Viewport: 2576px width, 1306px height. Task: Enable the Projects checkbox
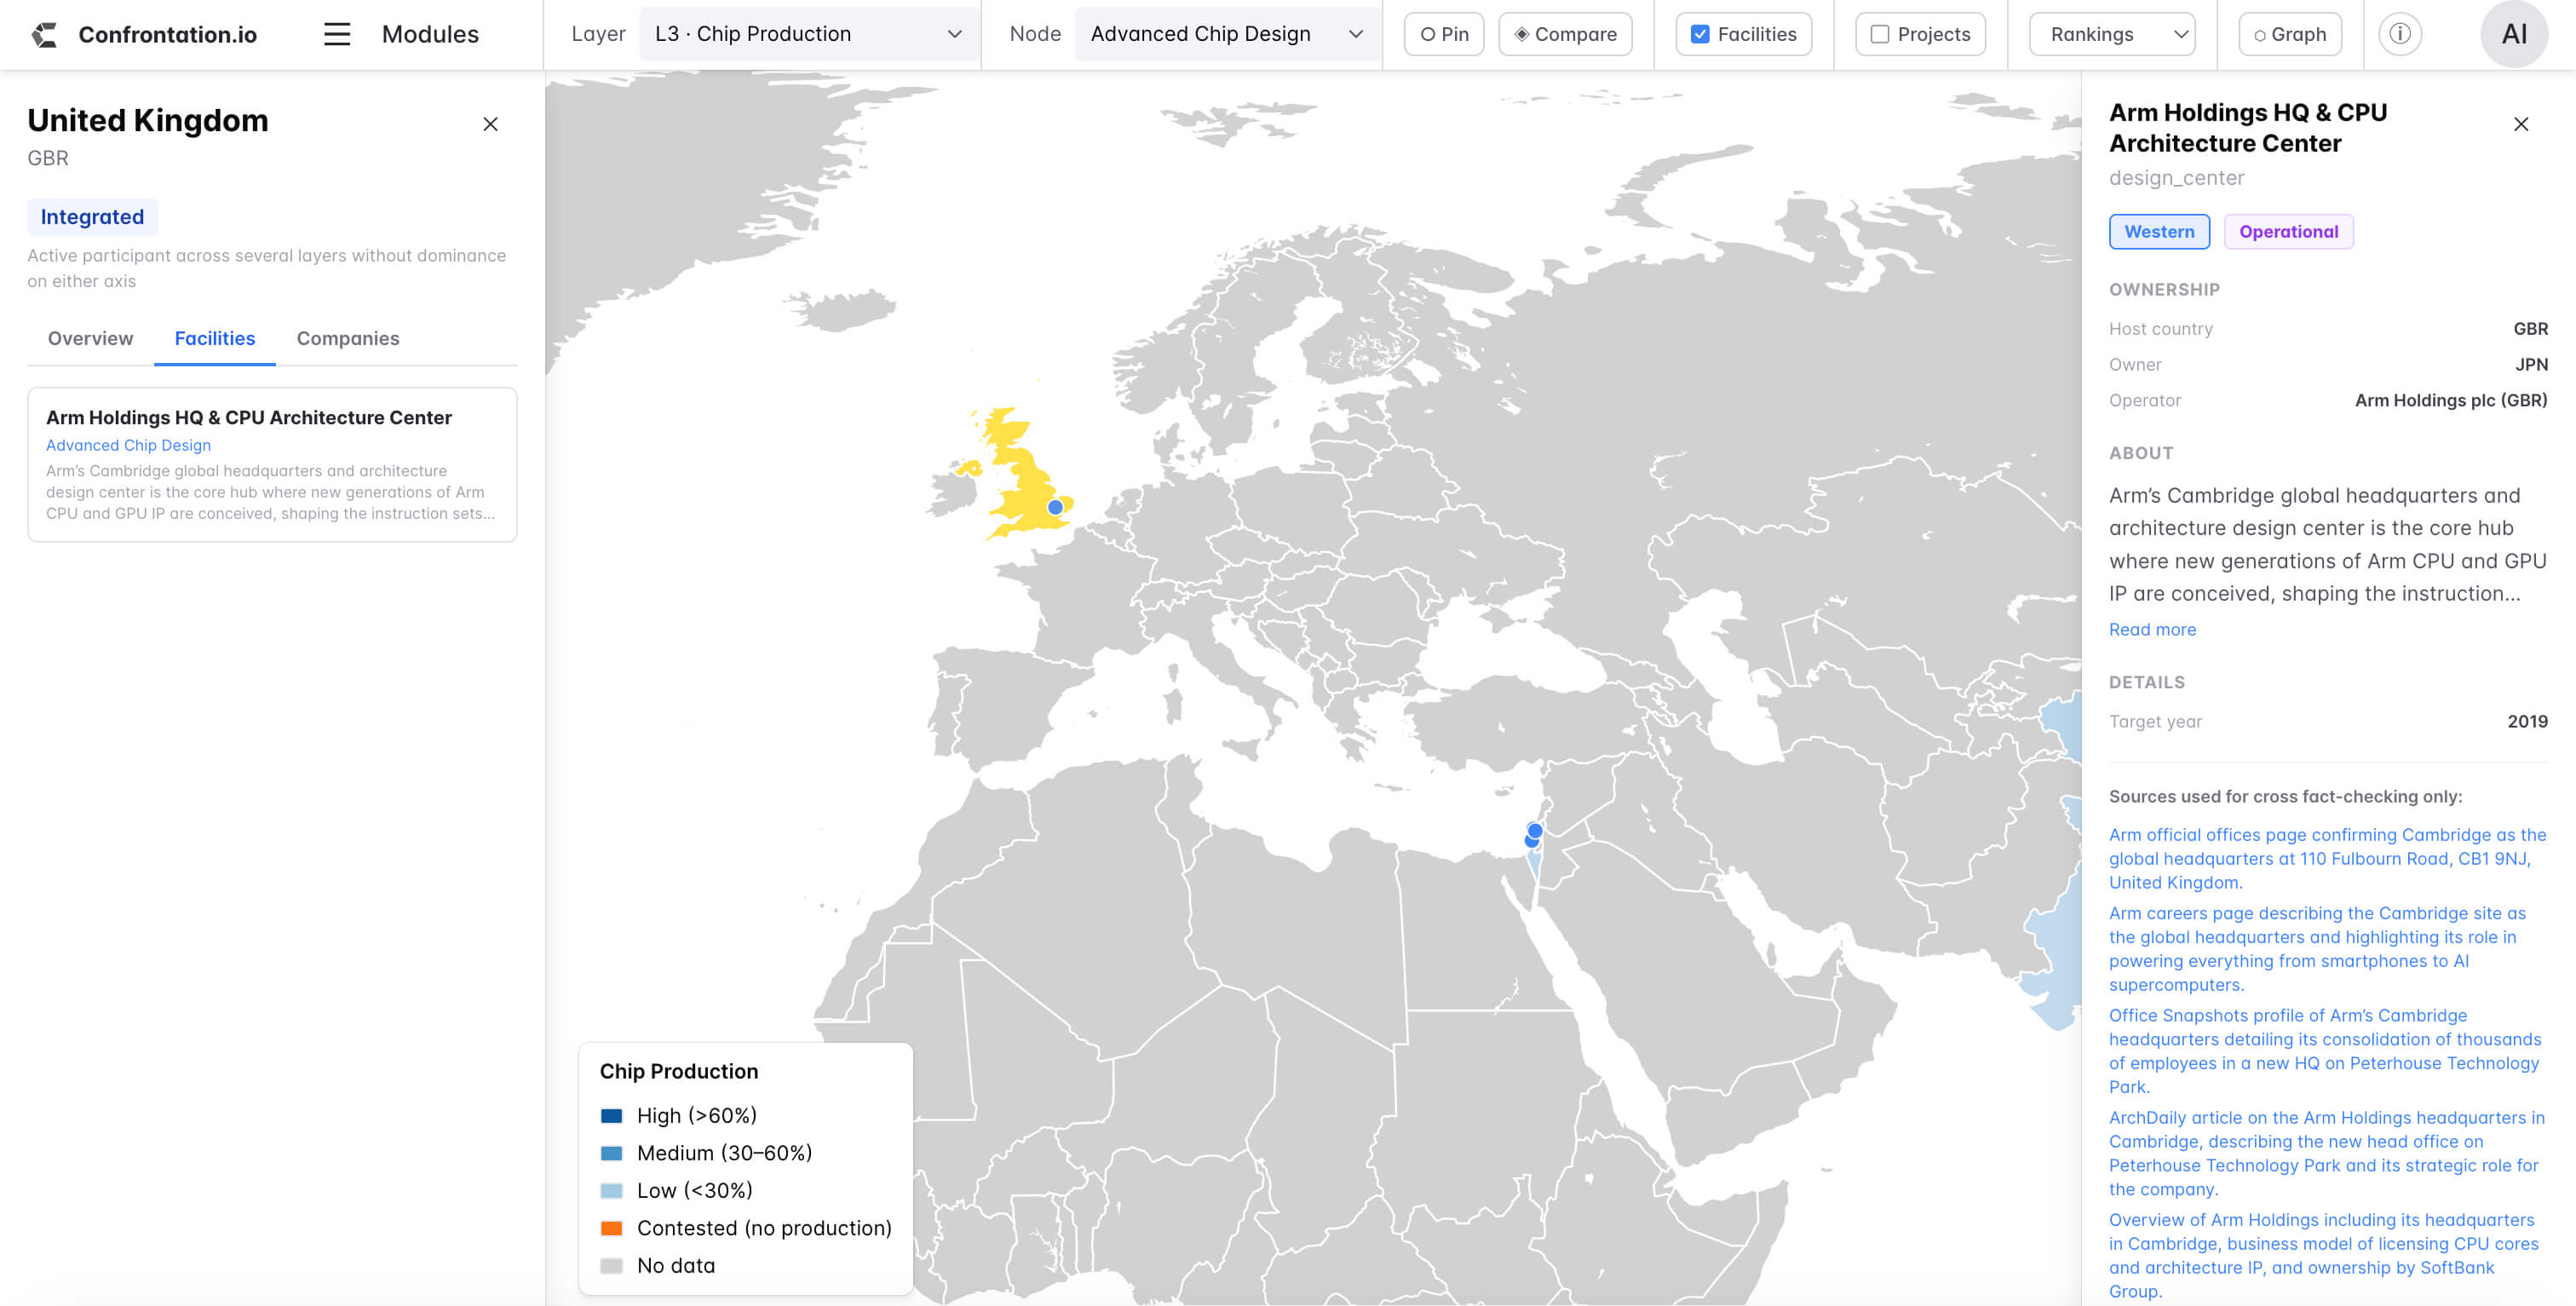click(x=1880, y=34)
